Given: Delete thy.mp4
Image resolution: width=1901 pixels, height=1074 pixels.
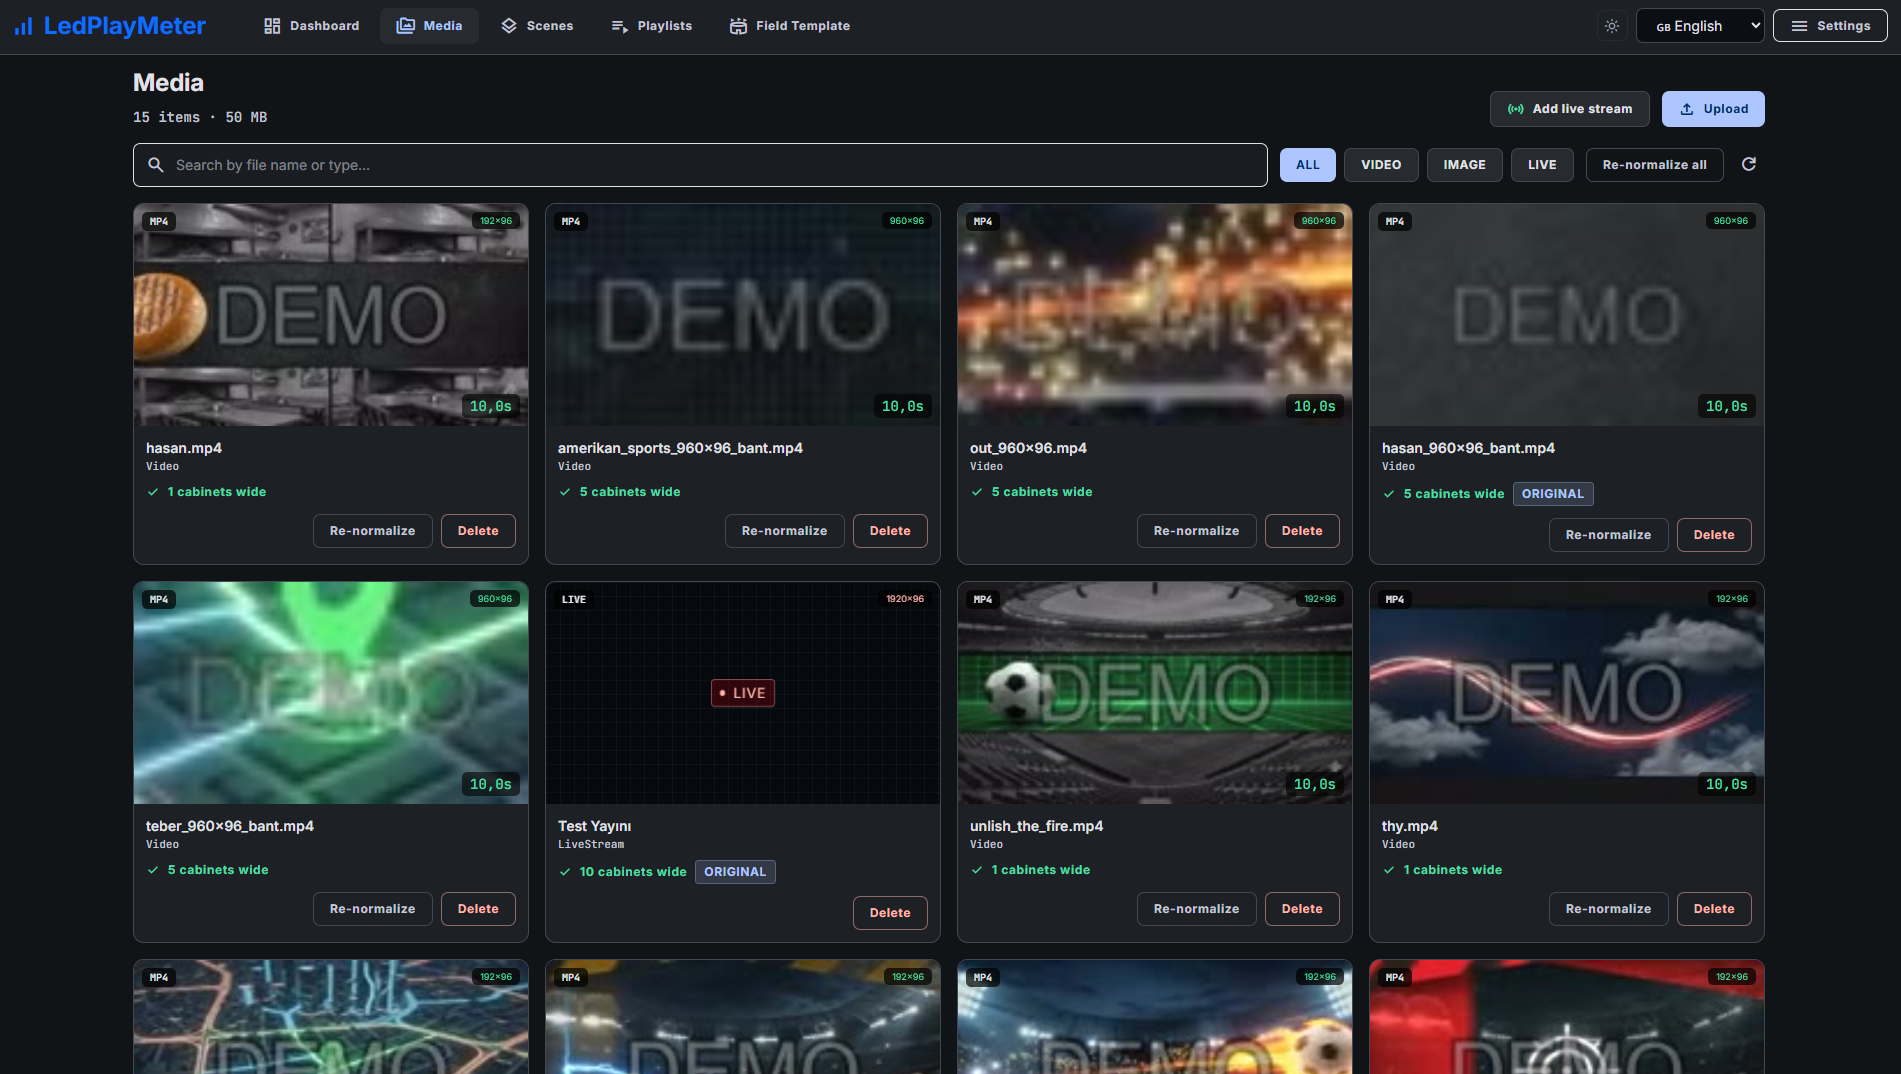Looking at the screenshot, I should point(1714,909).
